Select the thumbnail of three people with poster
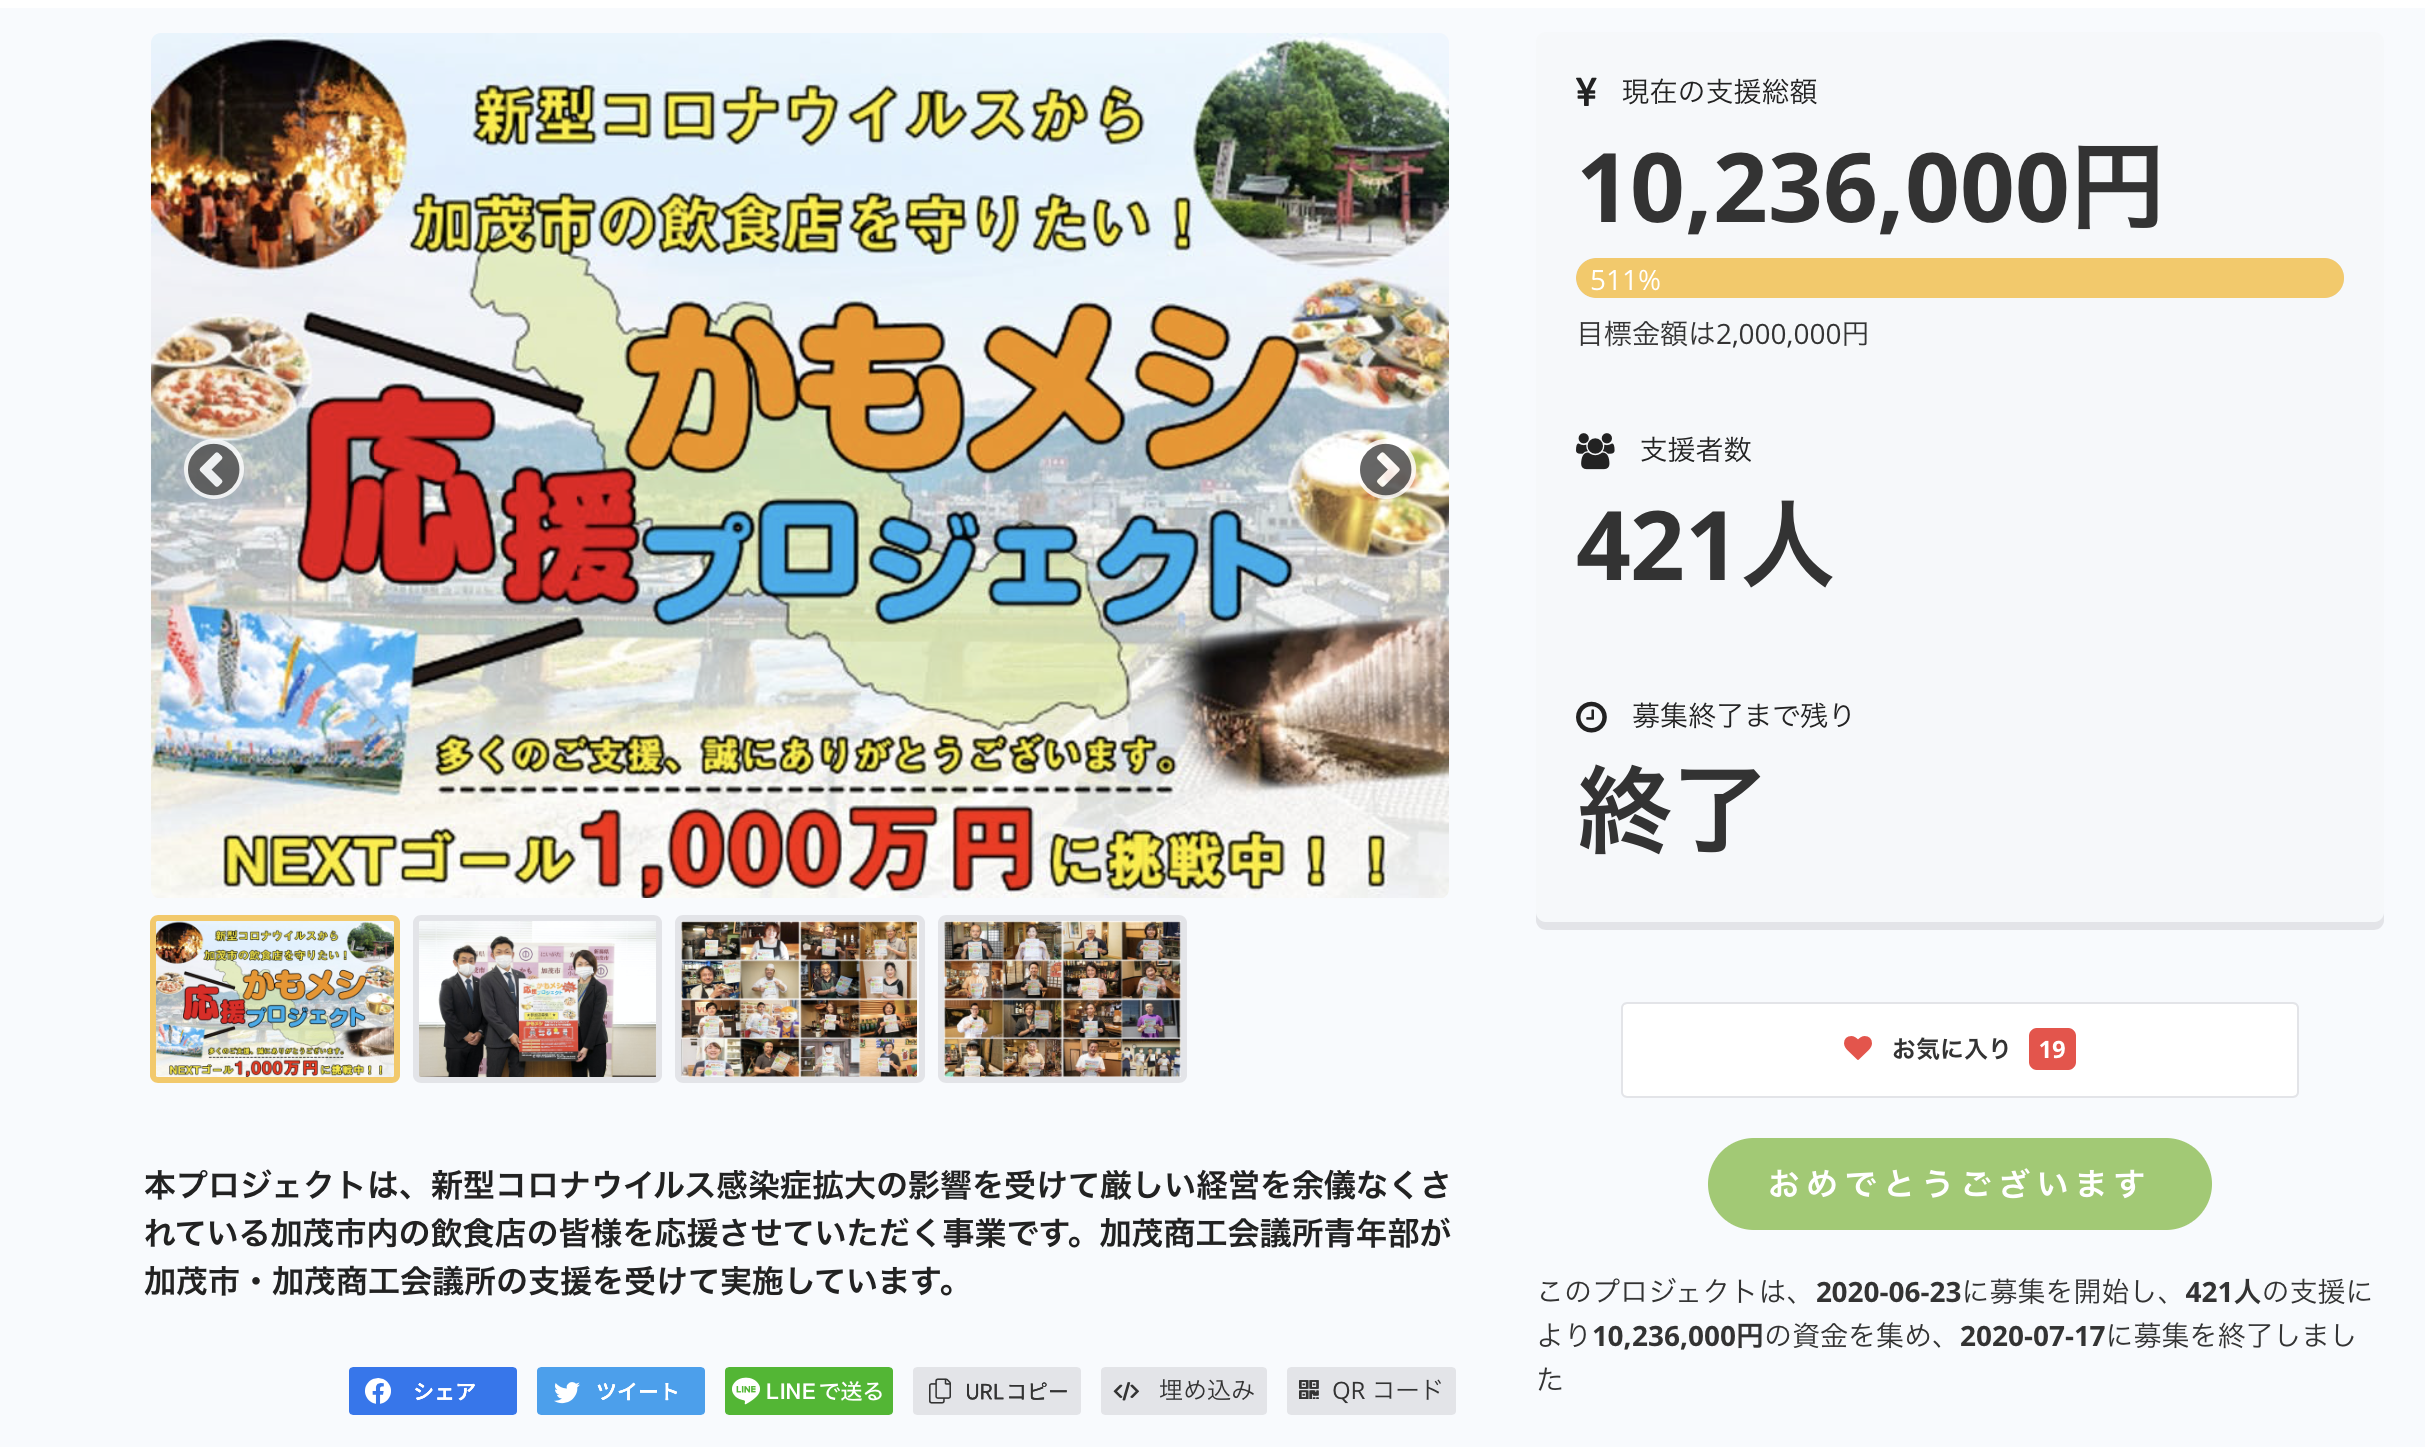 tap(538, 999)
